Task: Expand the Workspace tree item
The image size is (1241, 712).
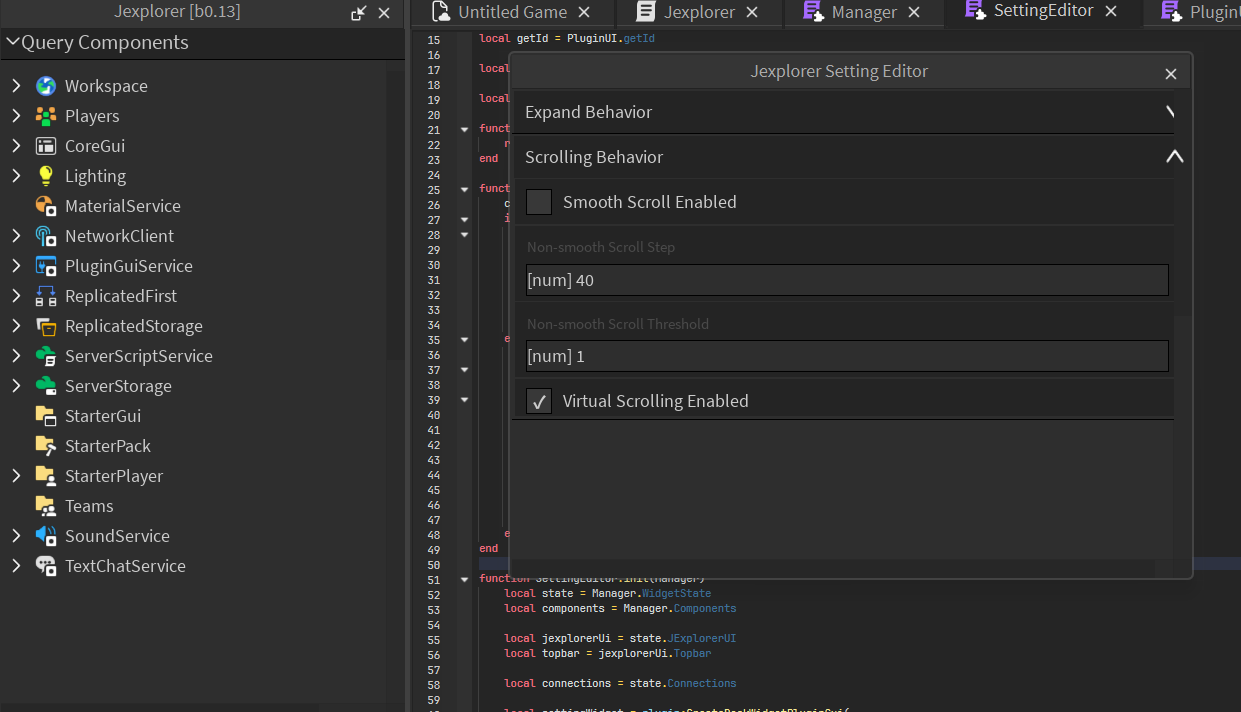Action: coord(18,86)
